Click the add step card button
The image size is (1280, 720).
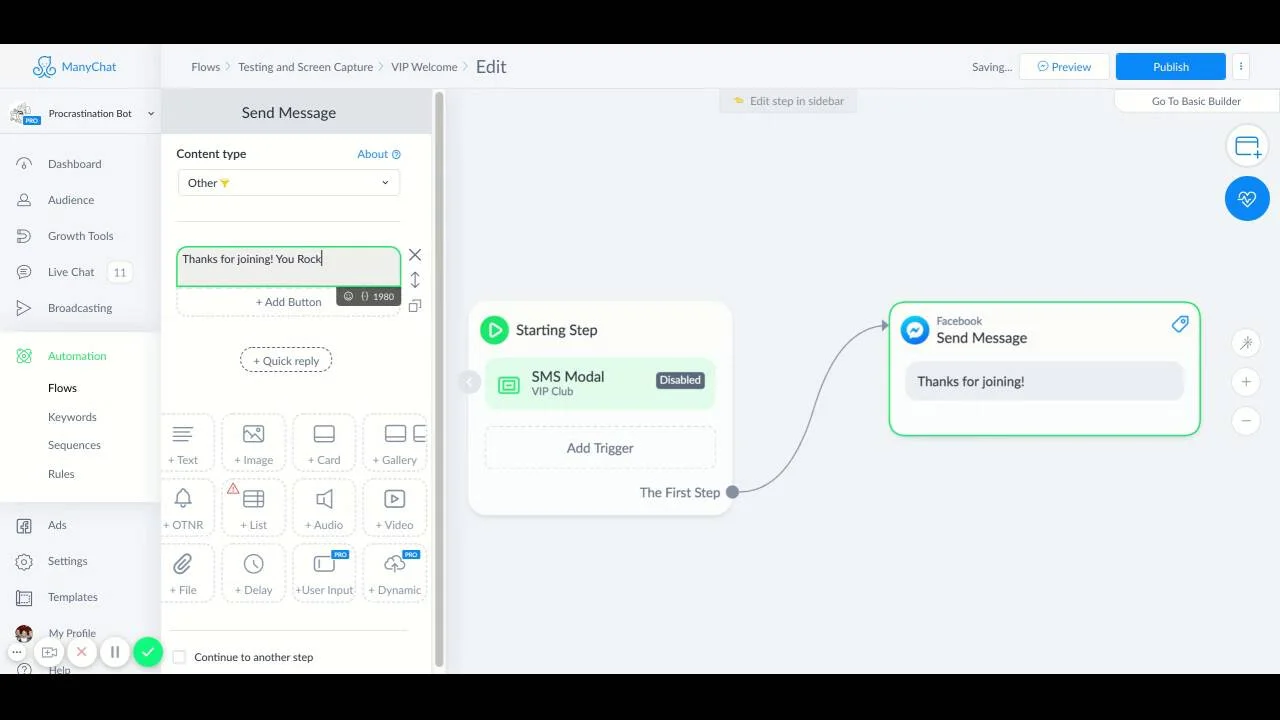tap(1247, 147)
